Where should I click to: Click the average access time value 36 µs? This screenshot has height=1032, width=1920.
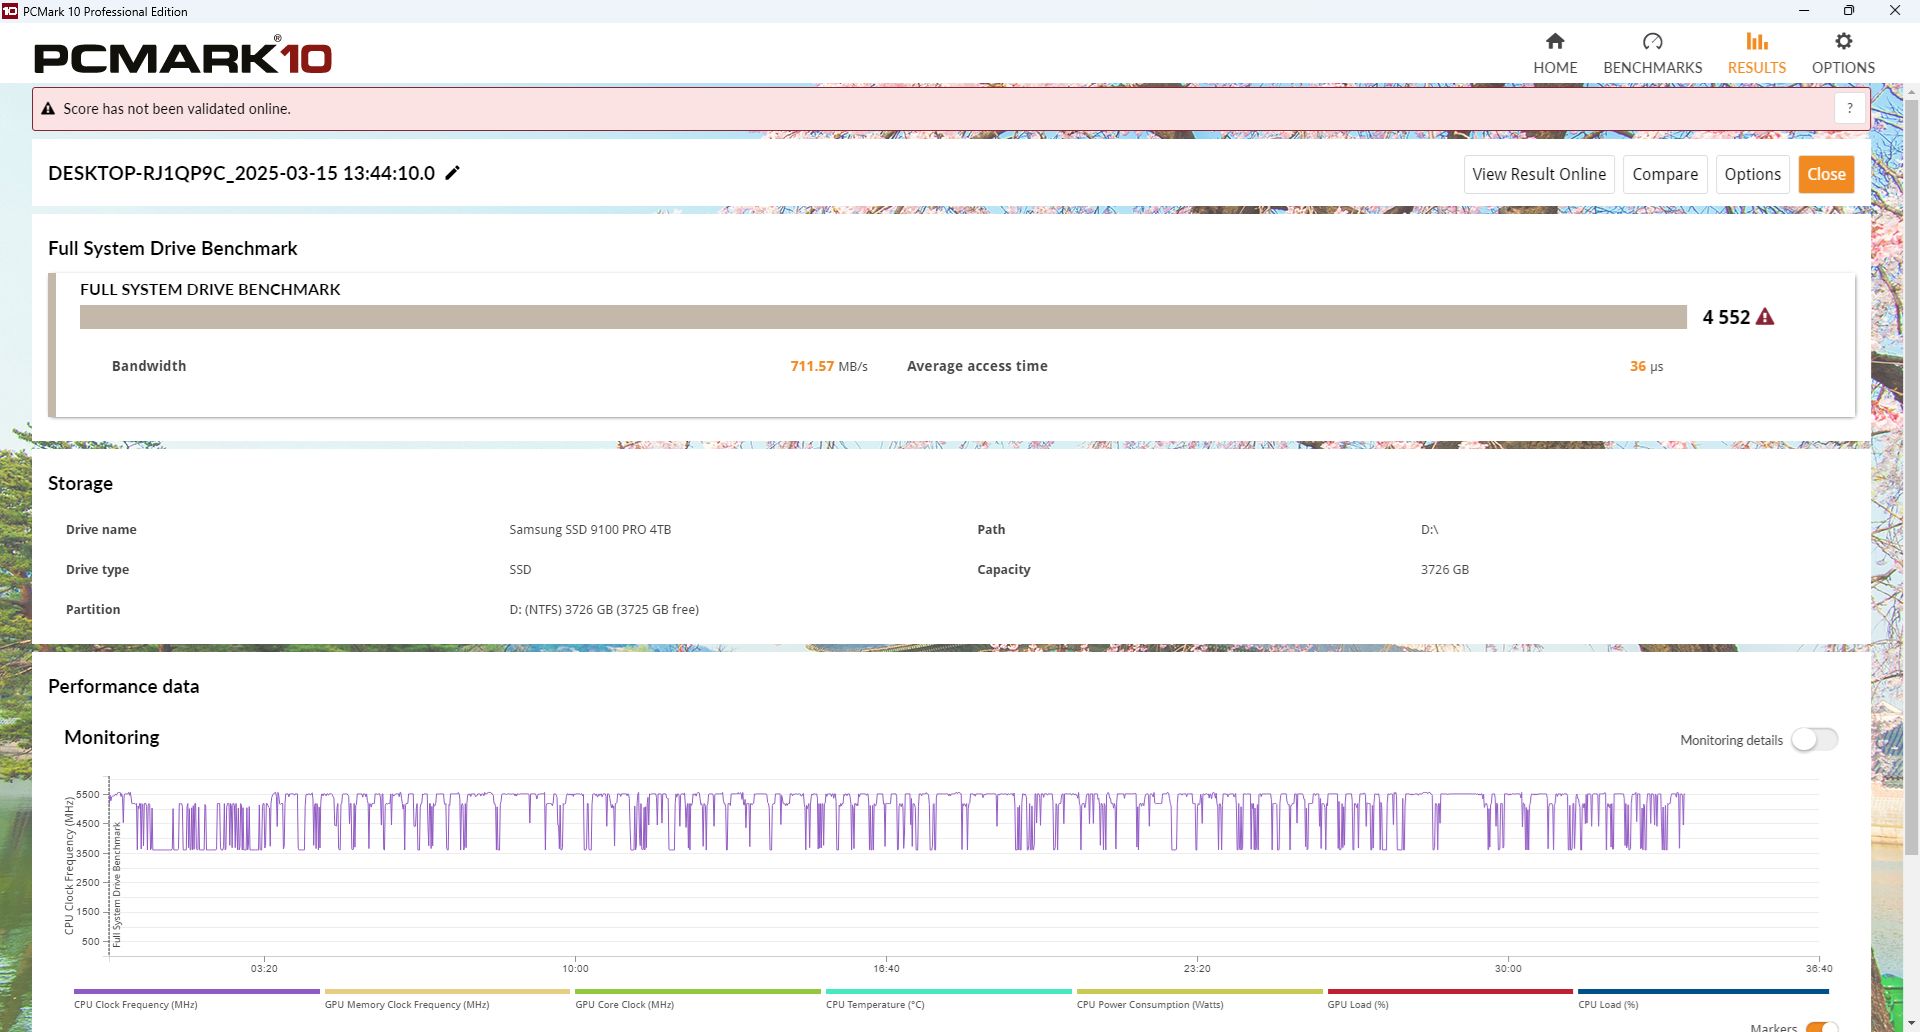click(x=1646, y=366)
